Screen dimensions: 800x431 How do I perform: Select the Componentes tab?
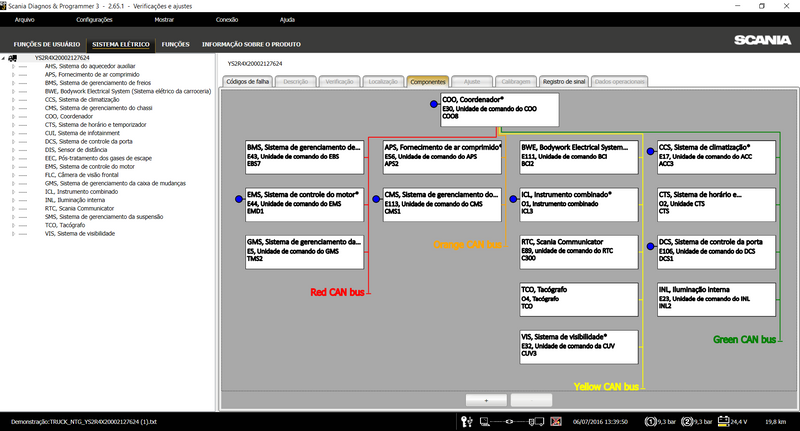click(x=428, y=82)
